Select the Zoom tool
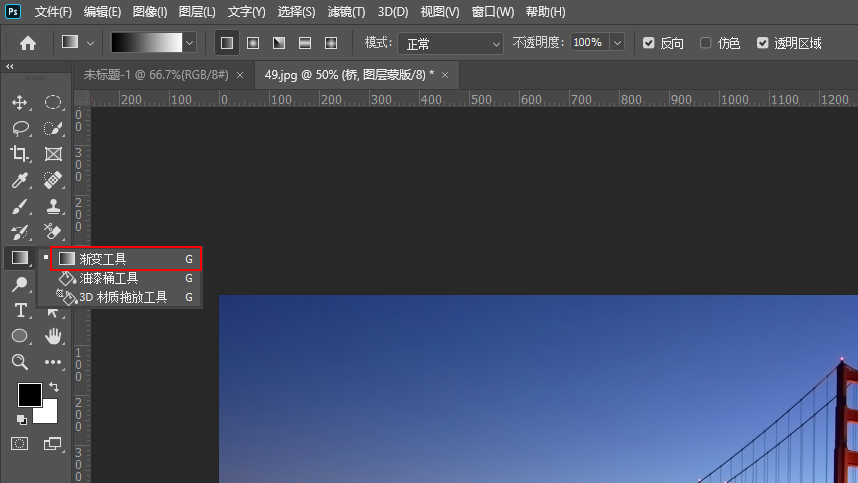This screenshot has width=858, height=483. [x=20, y=362]
